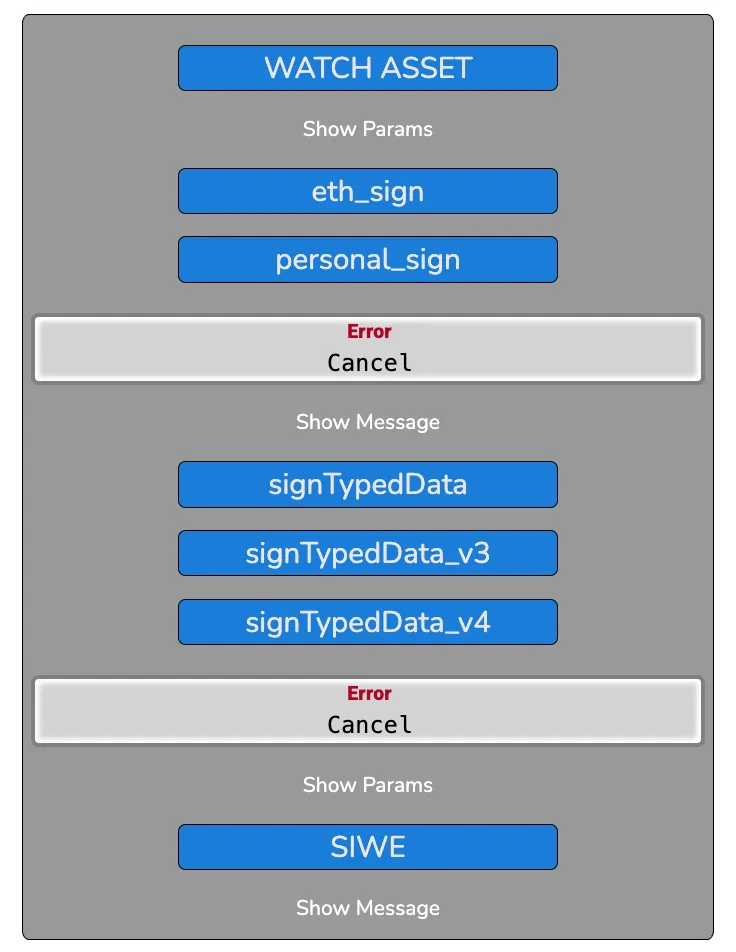Run the signTypedData_v4 method

pos(367,622)
